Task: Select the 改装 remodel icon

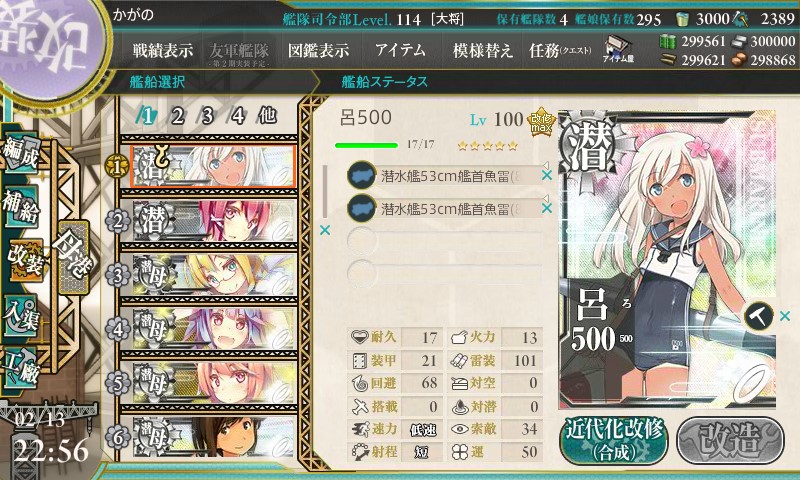Action: click(x=24, y=260)
